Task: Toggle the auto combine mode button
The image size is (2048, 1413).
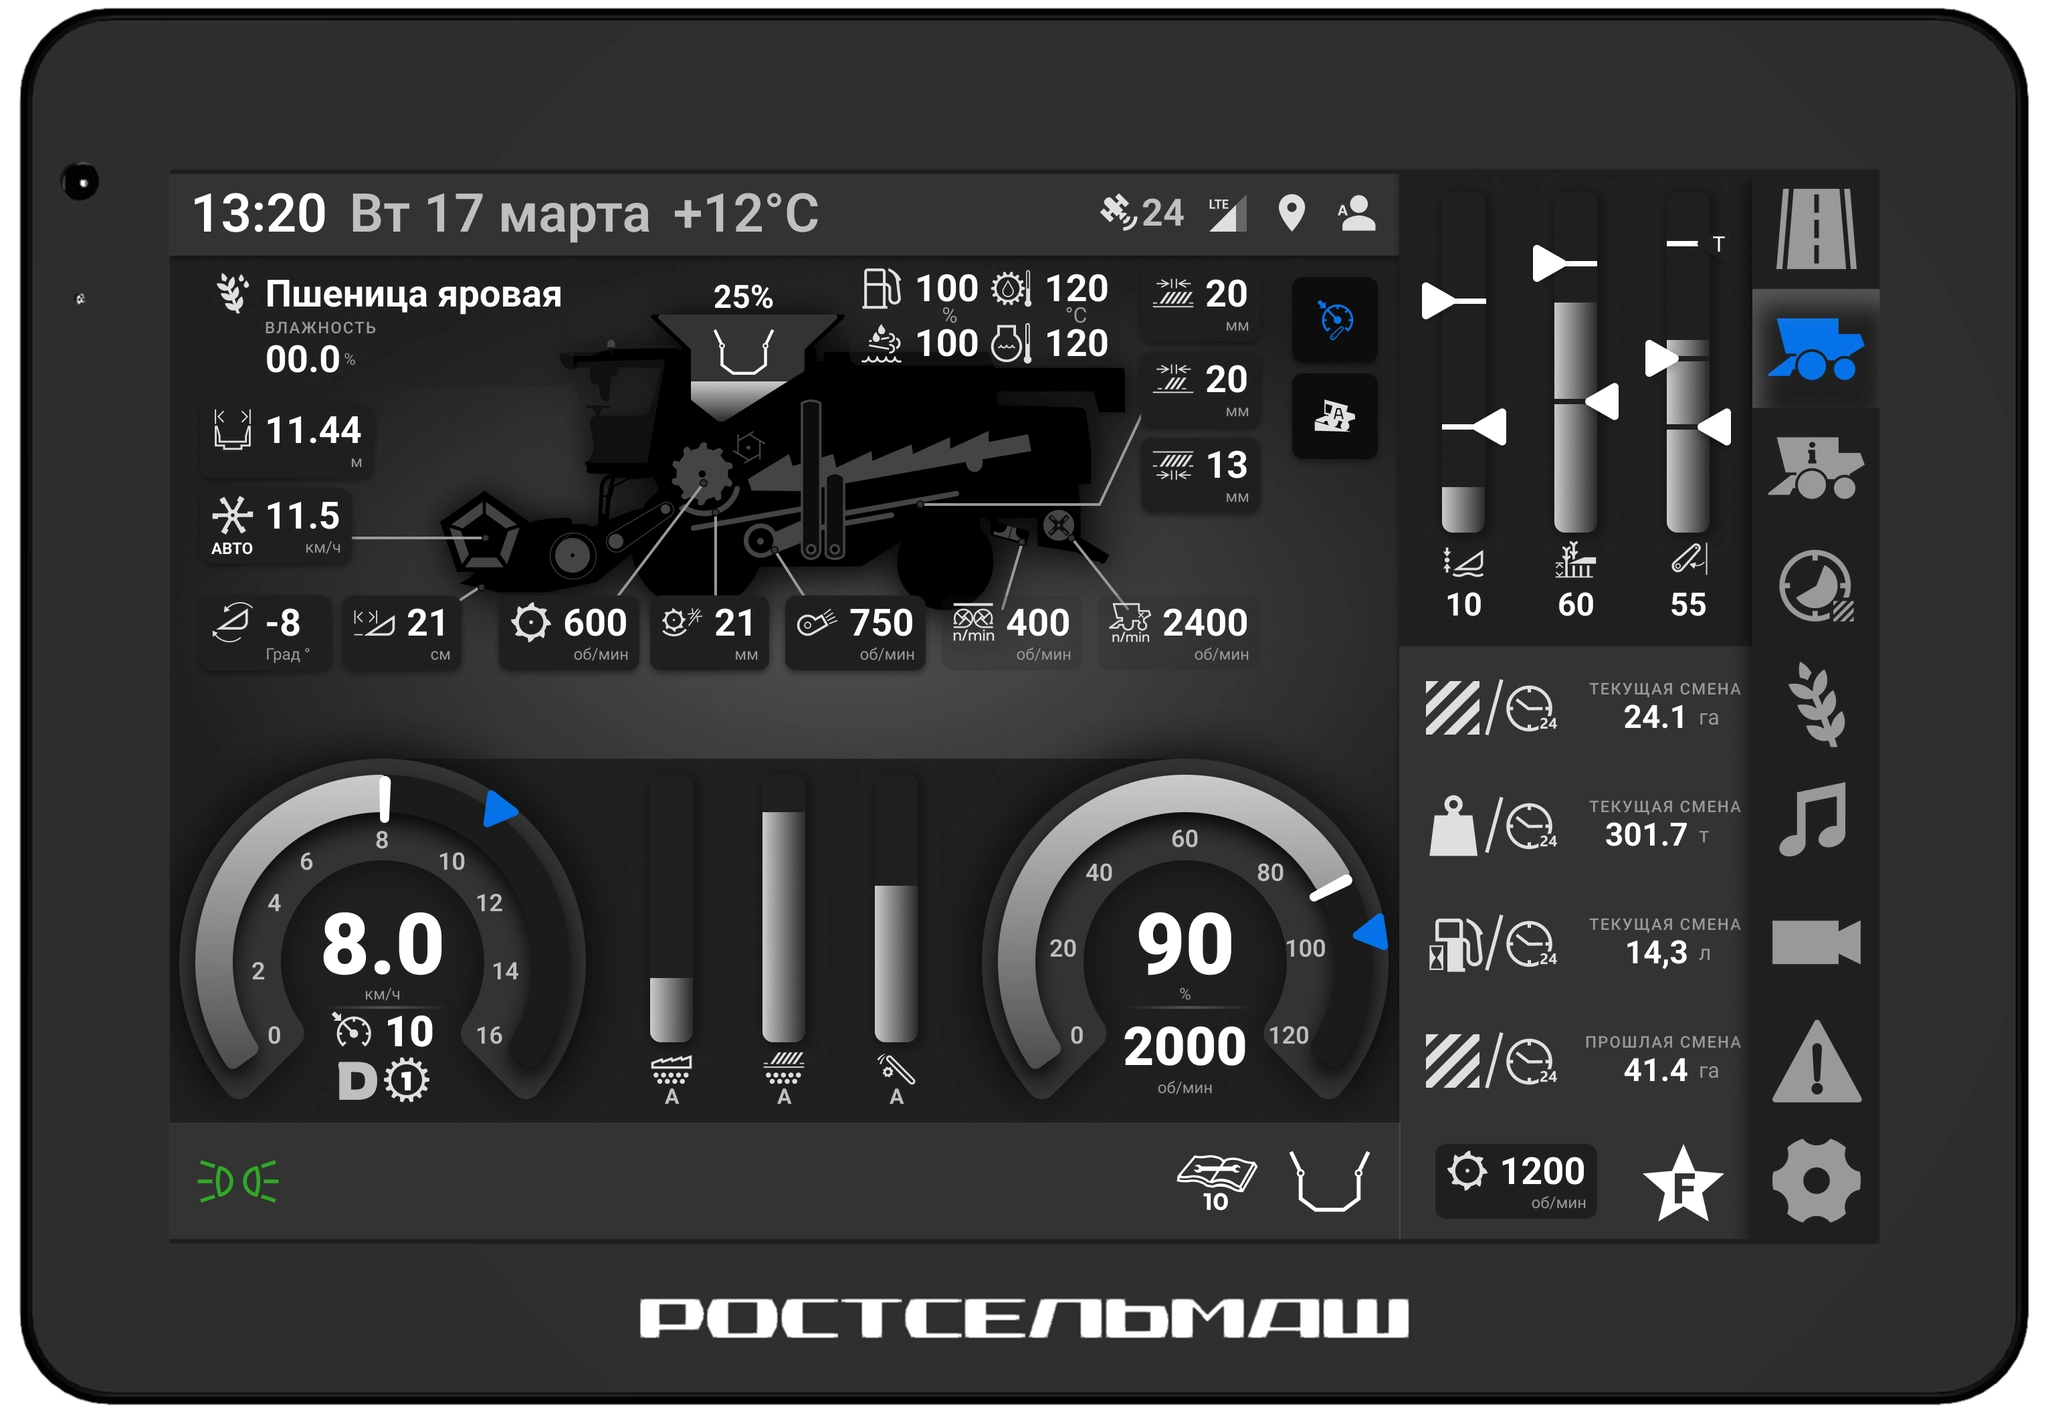Action: pyautogui.click(x=1335, y=416)
